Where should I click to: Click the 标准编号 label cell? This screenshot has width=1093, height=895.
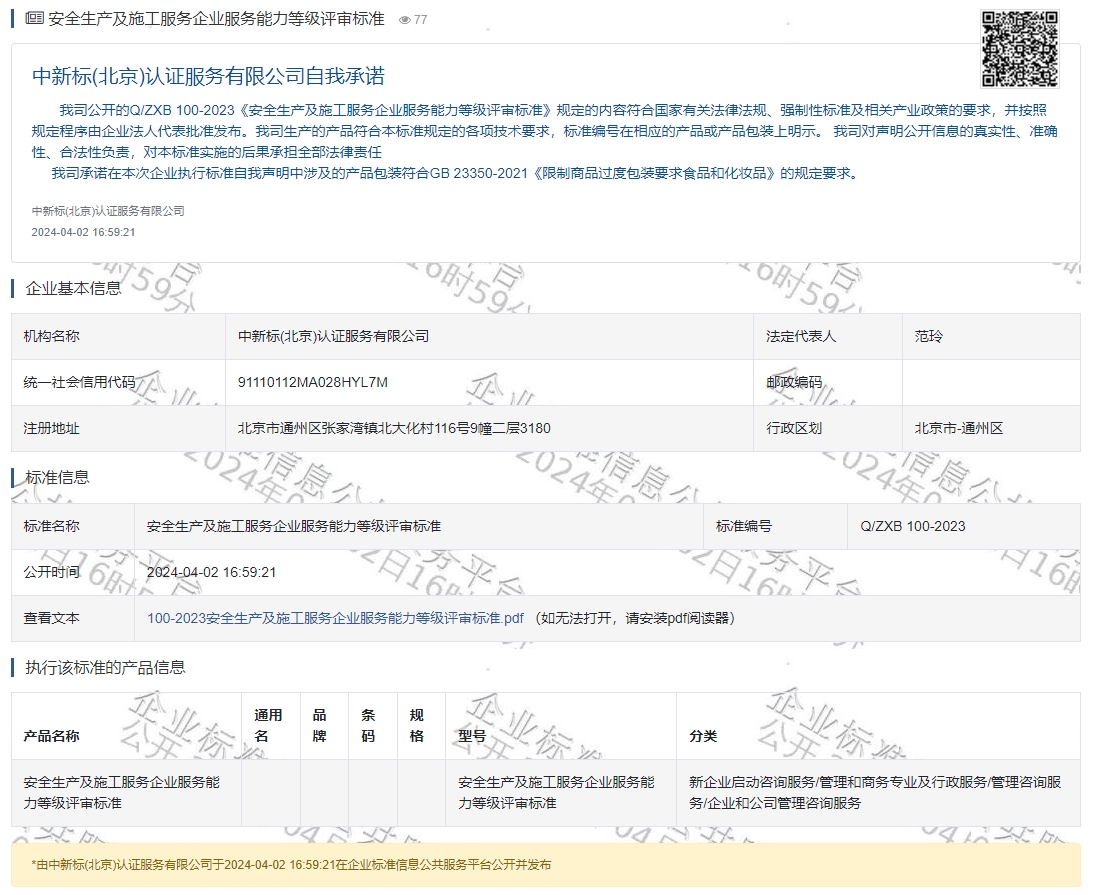pos(776,526)
